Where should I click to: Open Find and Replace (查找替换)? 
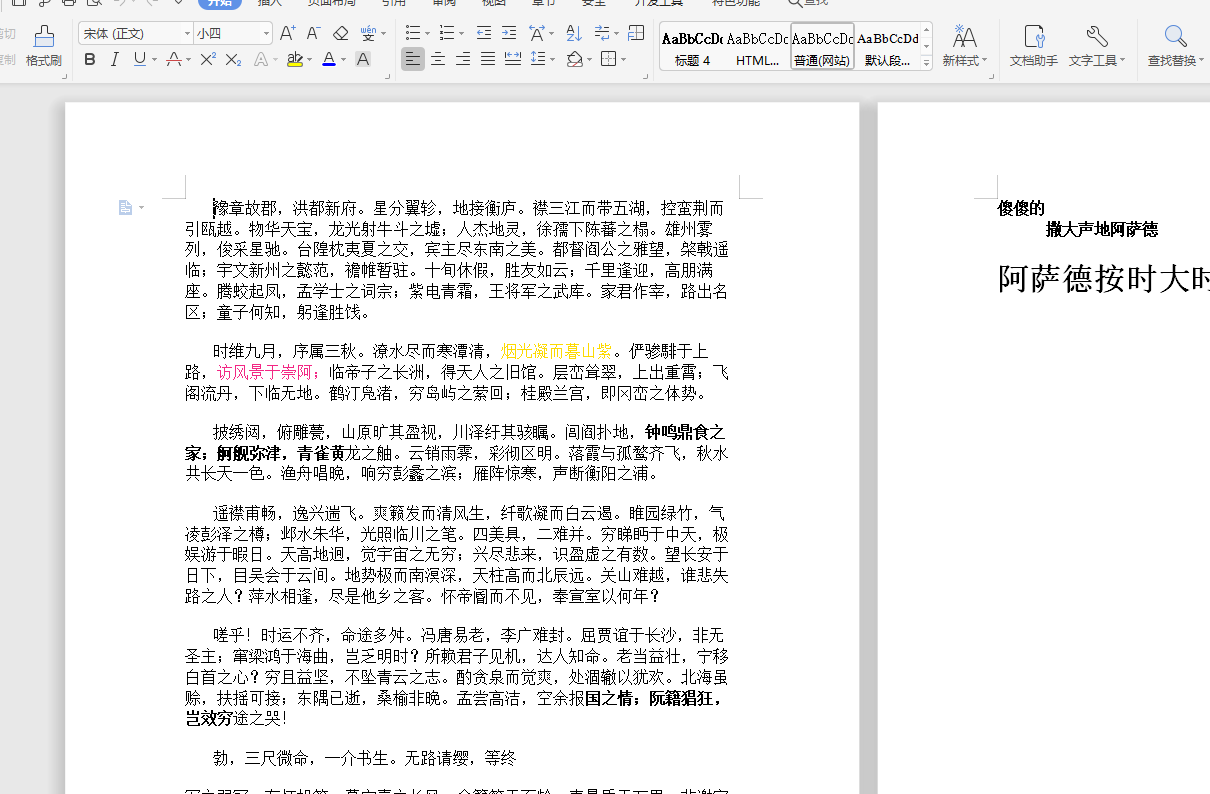point(1176,47)
